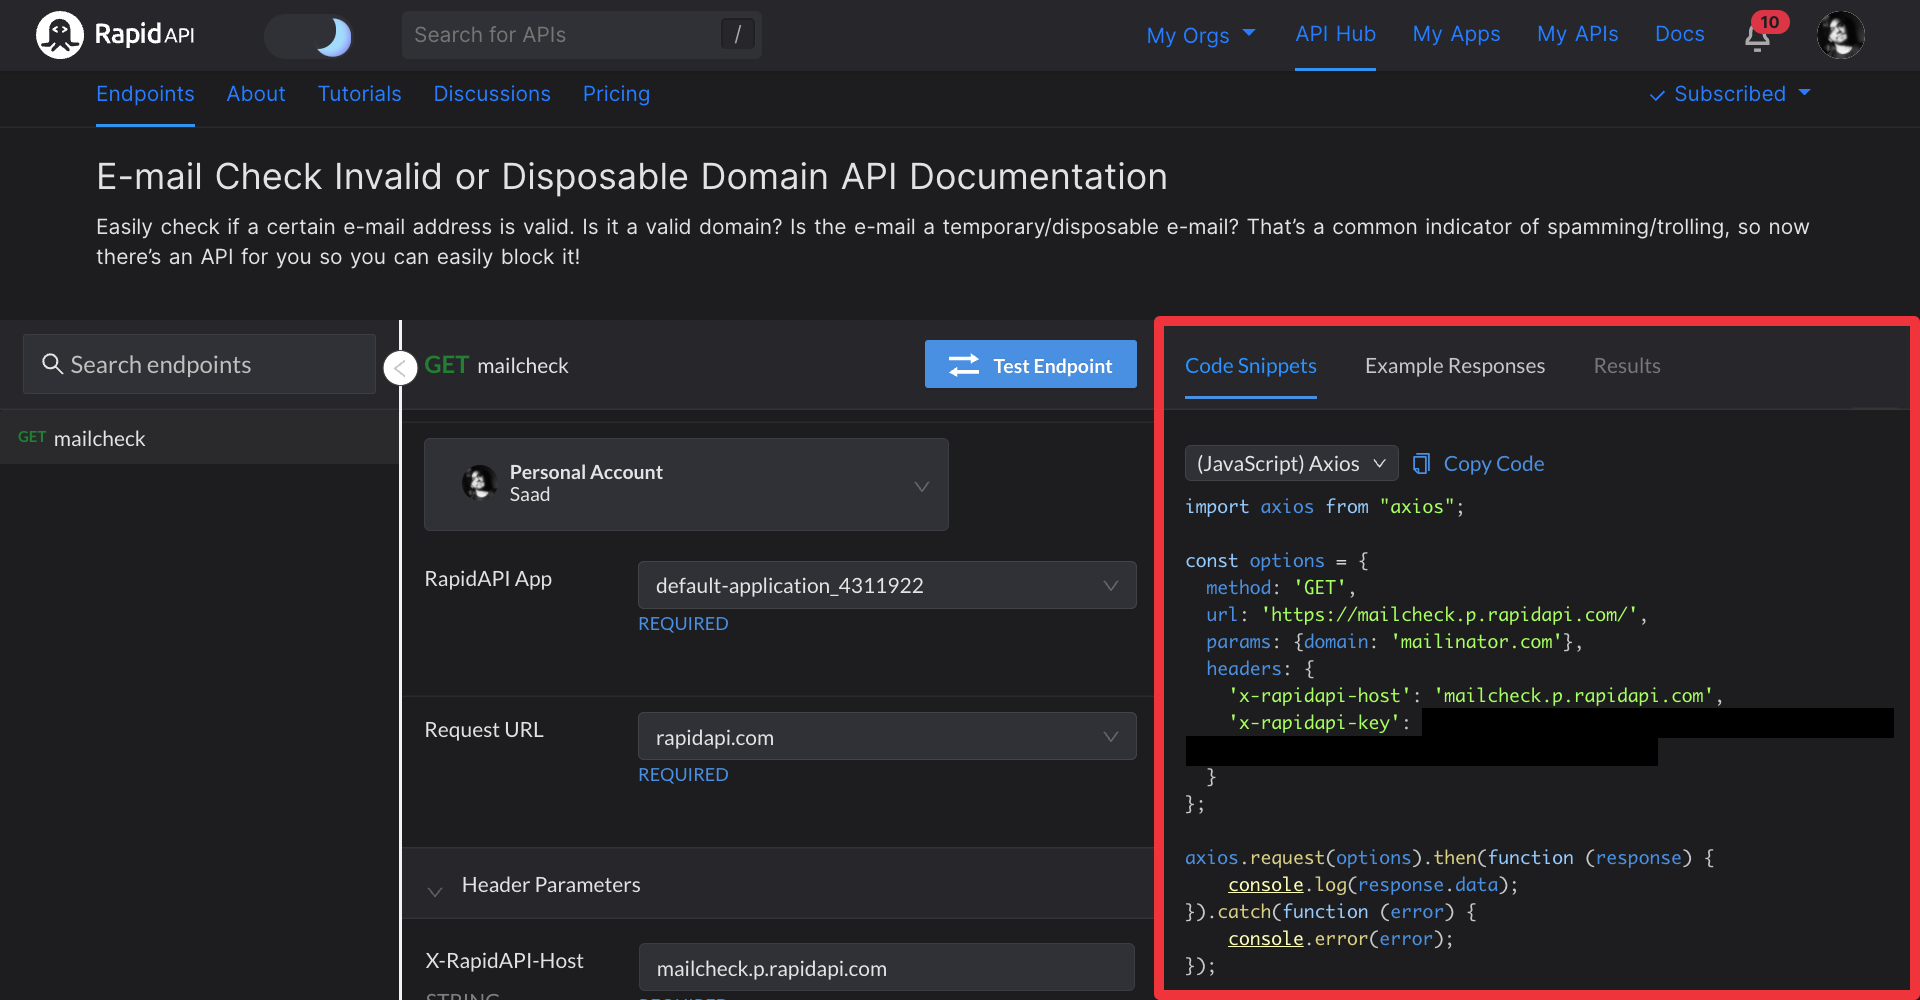Screen dimensions: 1920x1000
Task: Click the X-RapidAPI-Host value field
Action: point(887,968)
